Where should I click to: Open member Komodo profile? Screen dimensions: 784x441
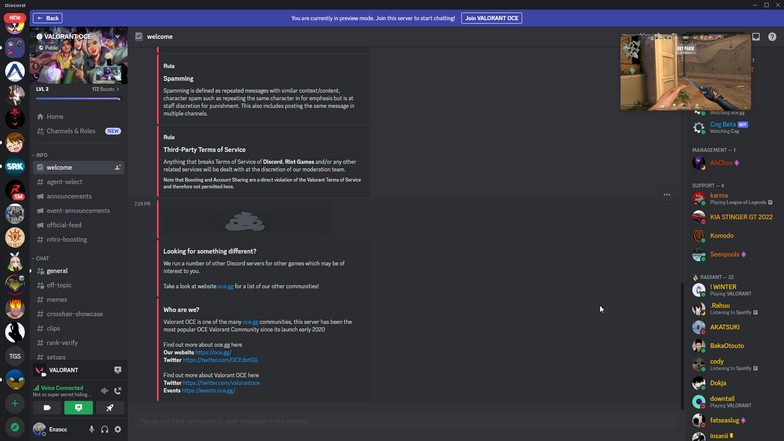pyautogui.click(x=733, y=236)
